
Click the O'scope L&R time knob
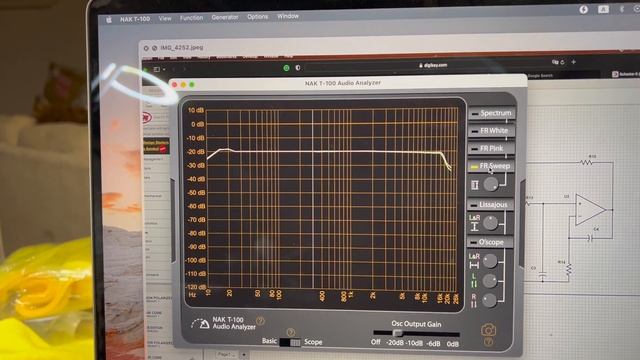(490, 261)
